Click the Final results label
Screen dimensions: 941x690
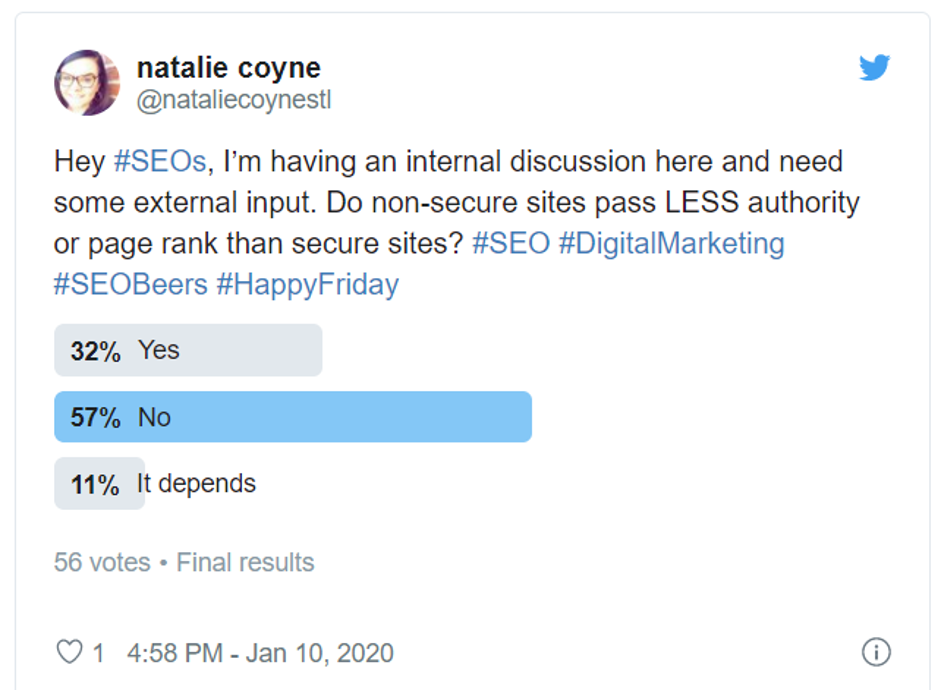pyautogui.click(x=245, y=562)
